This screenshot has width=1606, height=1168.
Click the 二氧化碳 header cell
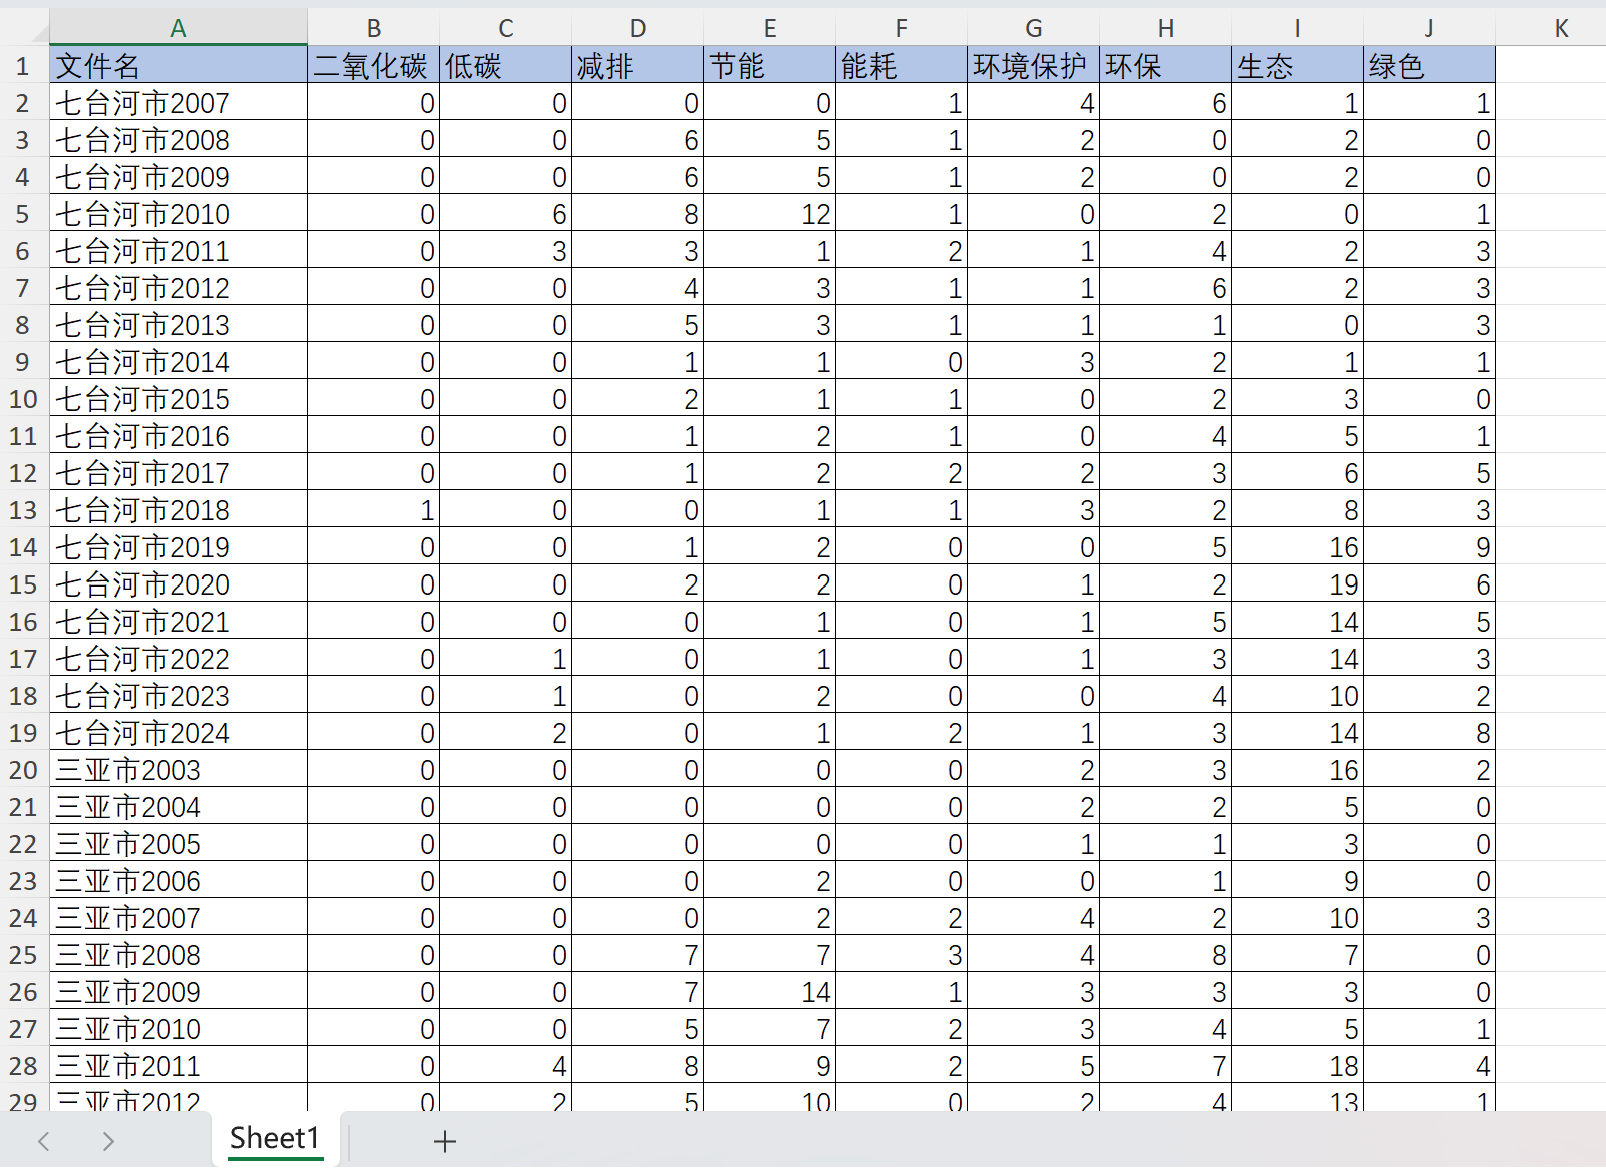[x=373, y=66]
